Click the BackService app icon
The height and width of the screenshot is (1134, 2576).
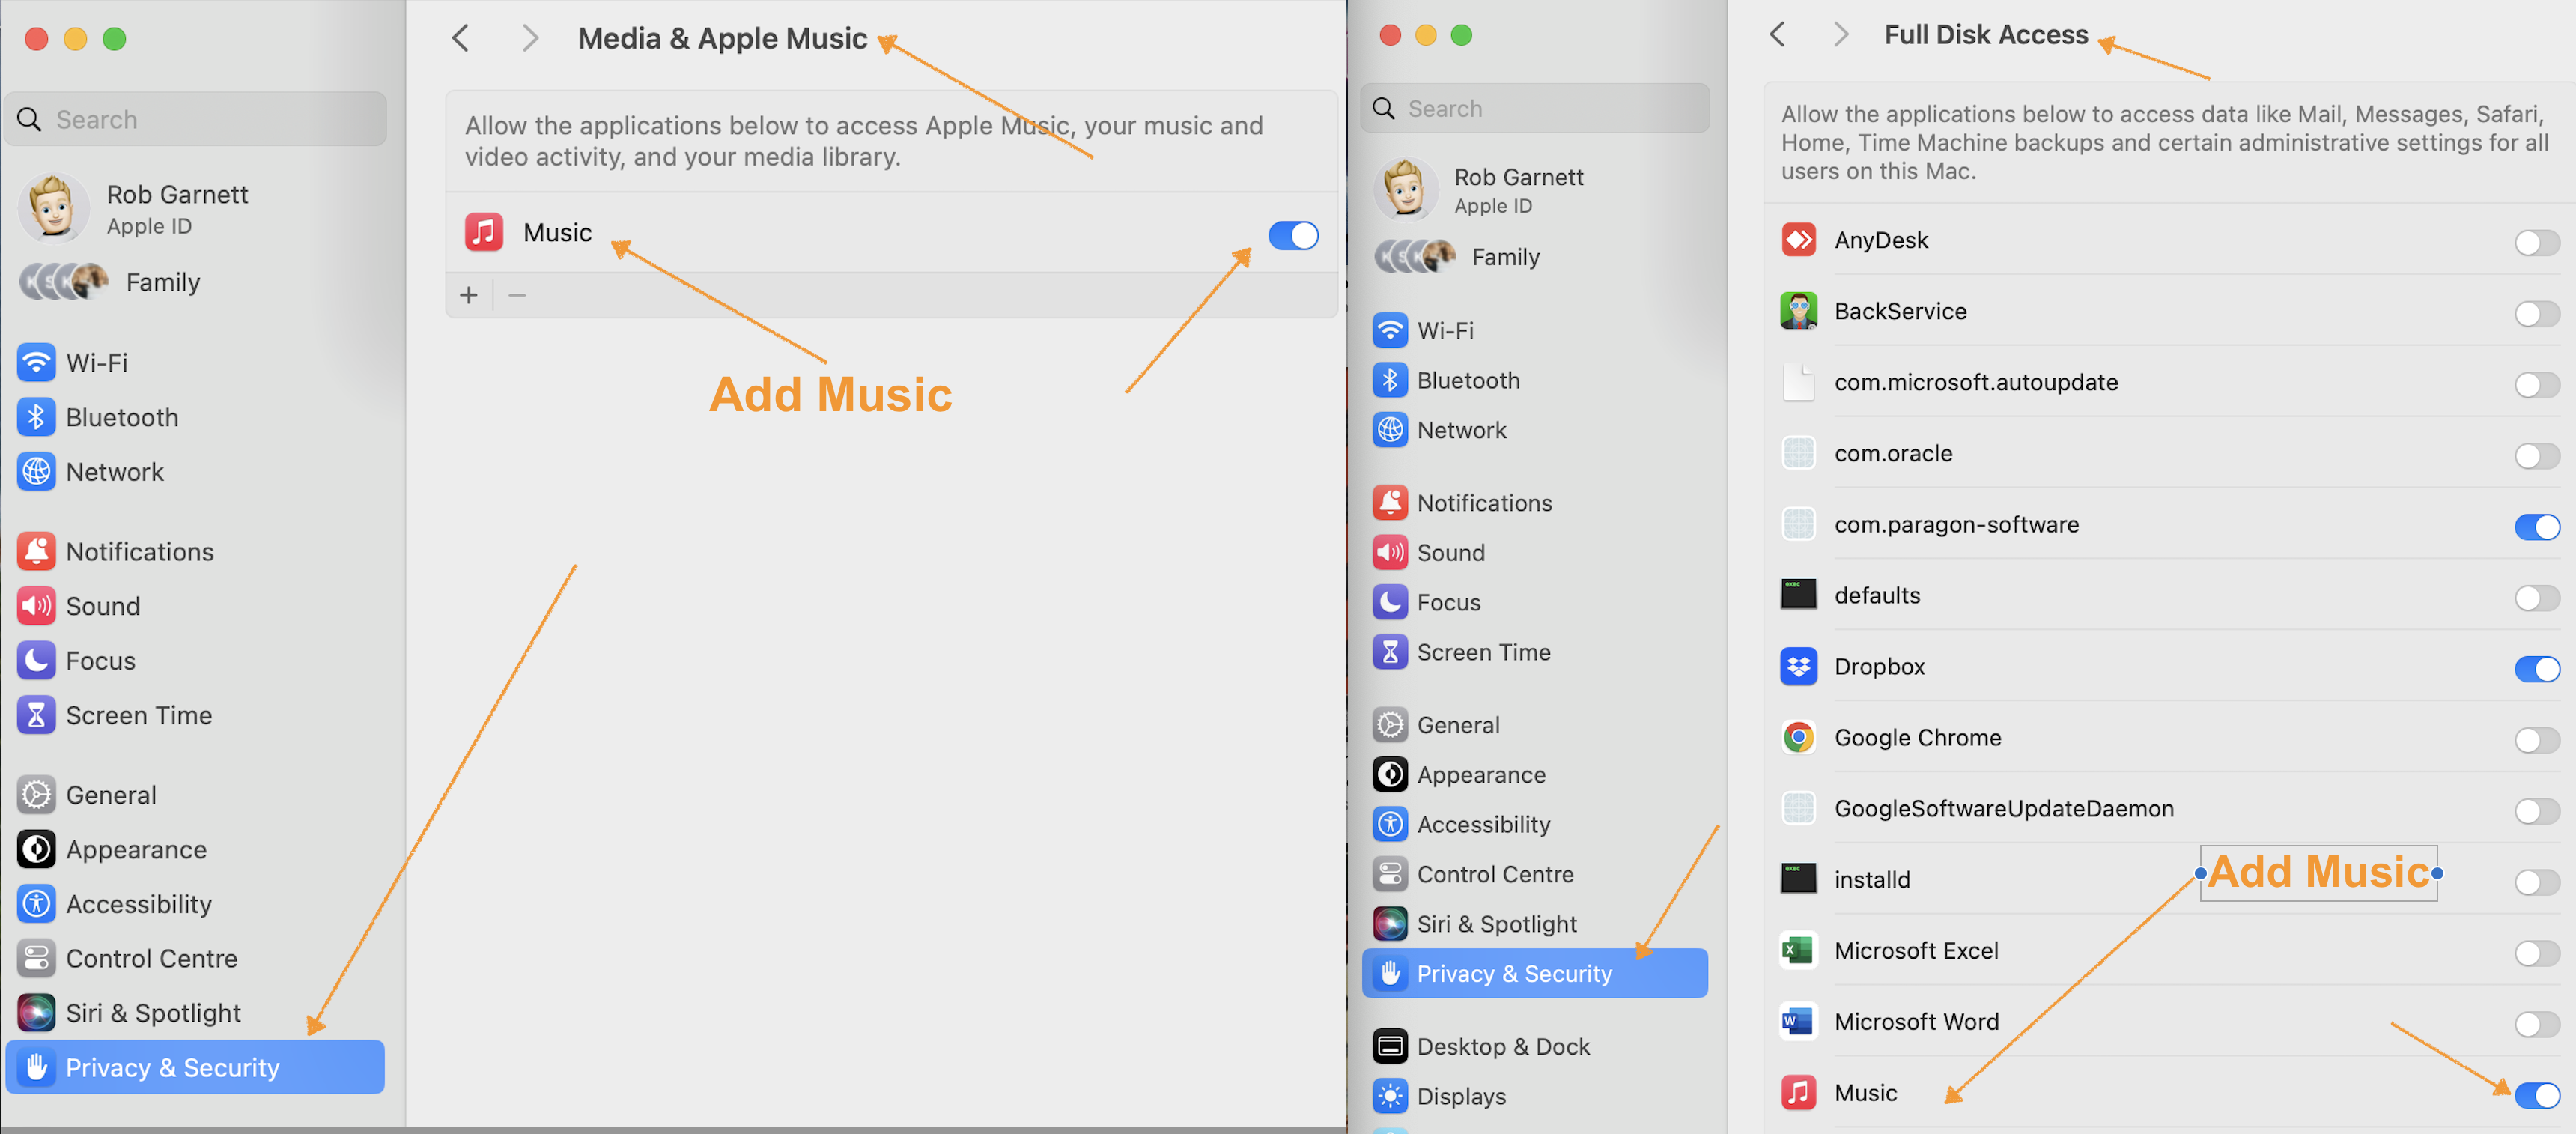tap(1798, 311)
